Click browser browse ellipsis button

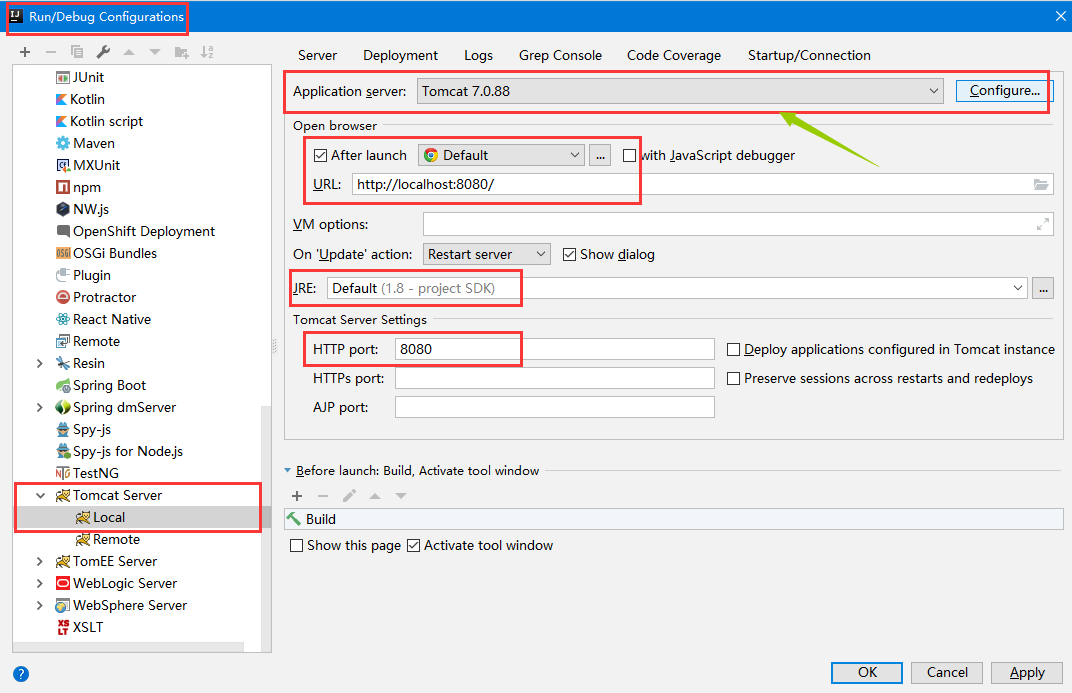600,155
